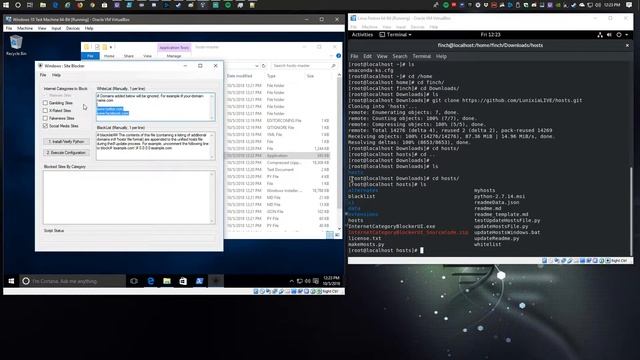The height and width of the screenshot is (360, 640).
Task: Enable the Fakenews Sites checkbox
Action: pos(45,118)
